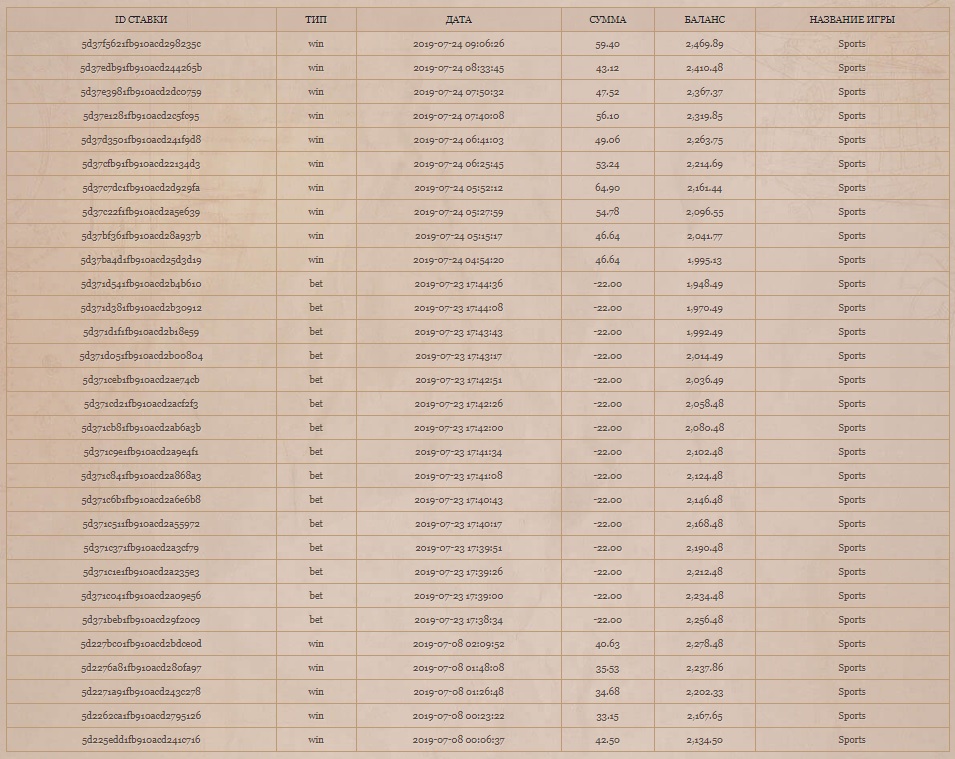
Task: Click the sum value 33.15
Action: [607, 716]
